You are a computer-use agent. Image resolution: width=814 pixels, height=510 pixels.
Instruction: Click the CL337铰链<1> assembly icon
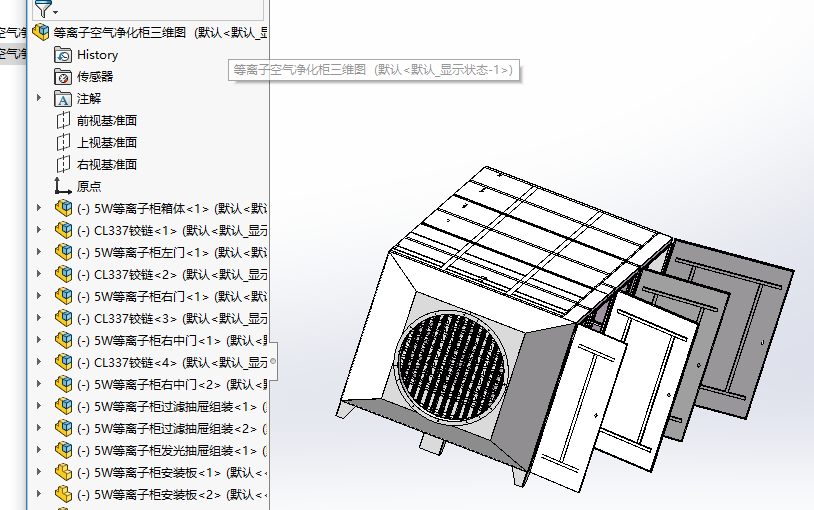tap(63, 230)
